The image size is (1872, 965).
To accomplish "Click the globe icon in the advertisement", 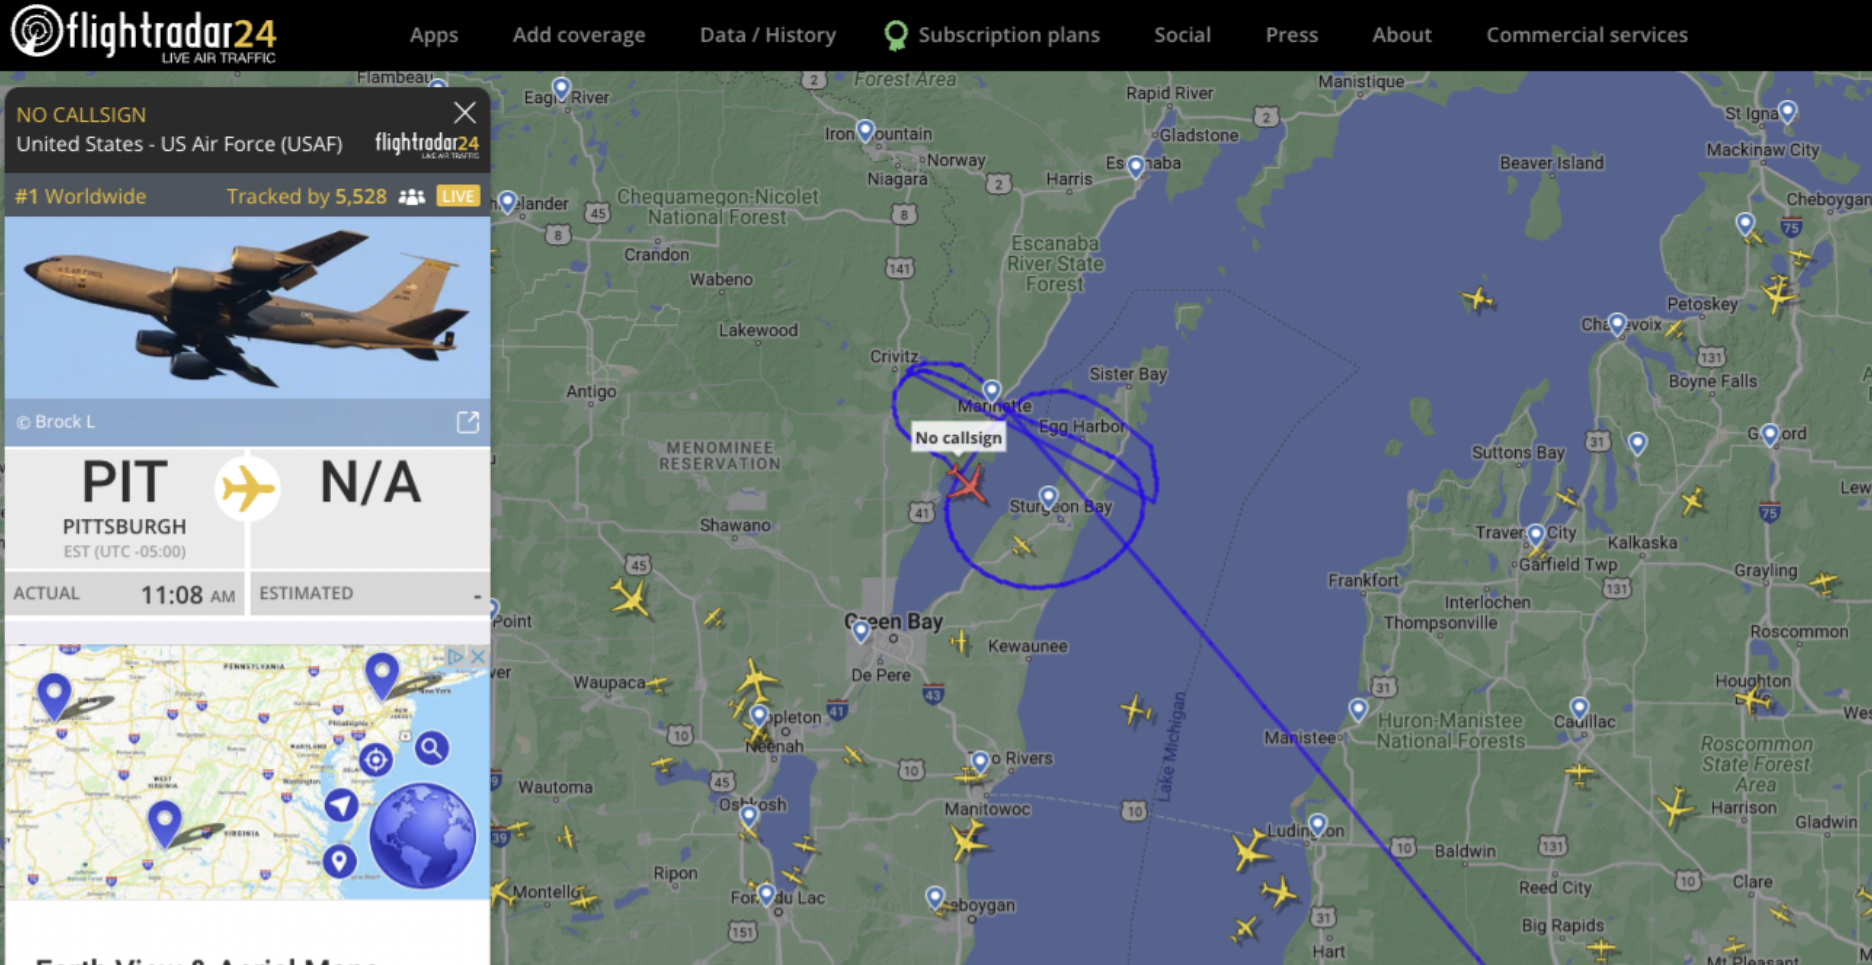I will (x=423, y=835).
